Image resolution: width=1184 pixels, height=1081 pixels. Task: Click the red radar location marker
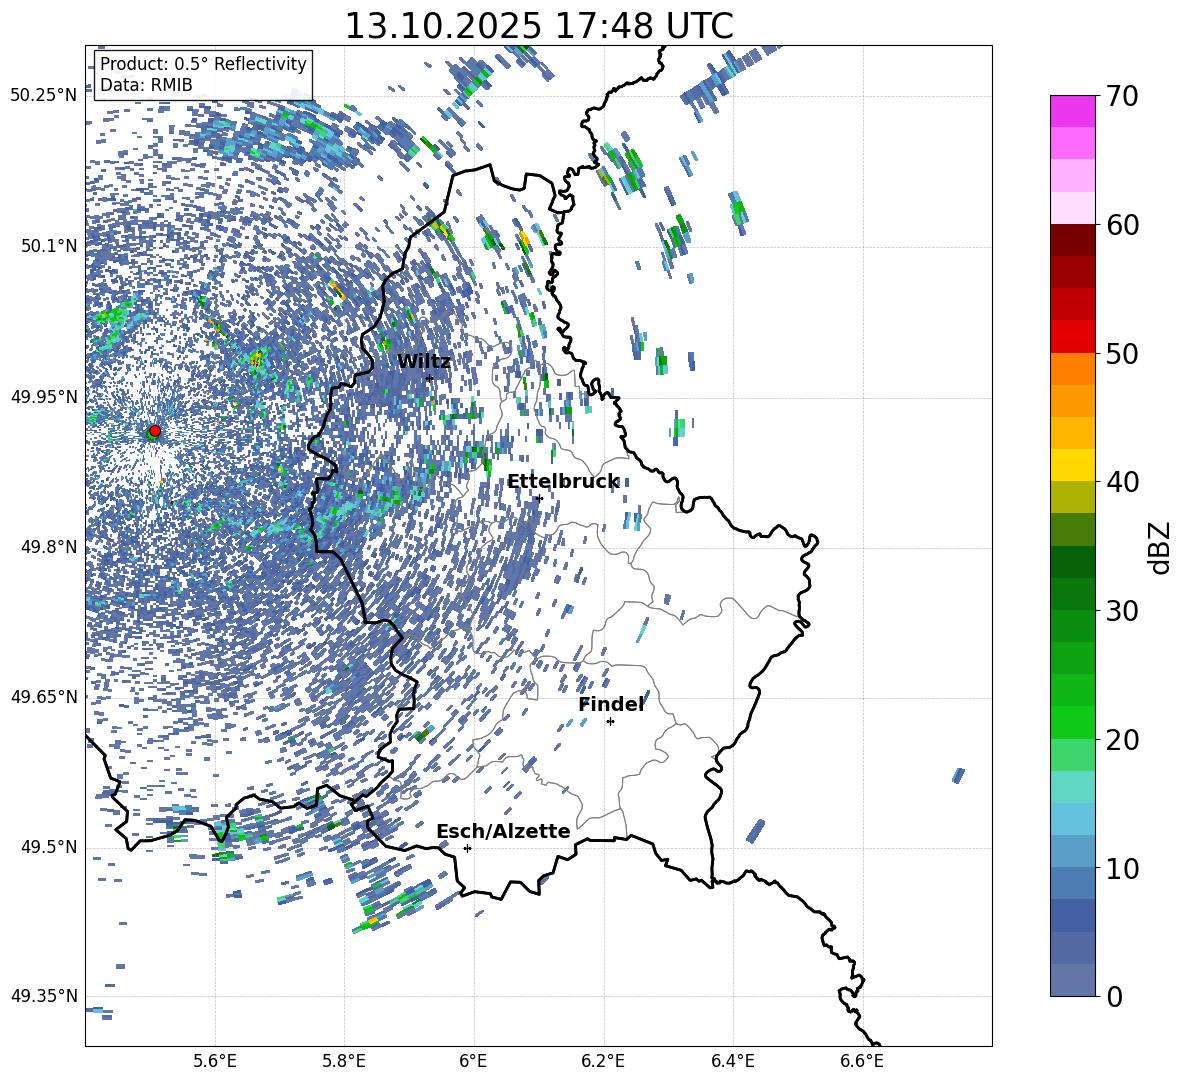coord(155,430)
